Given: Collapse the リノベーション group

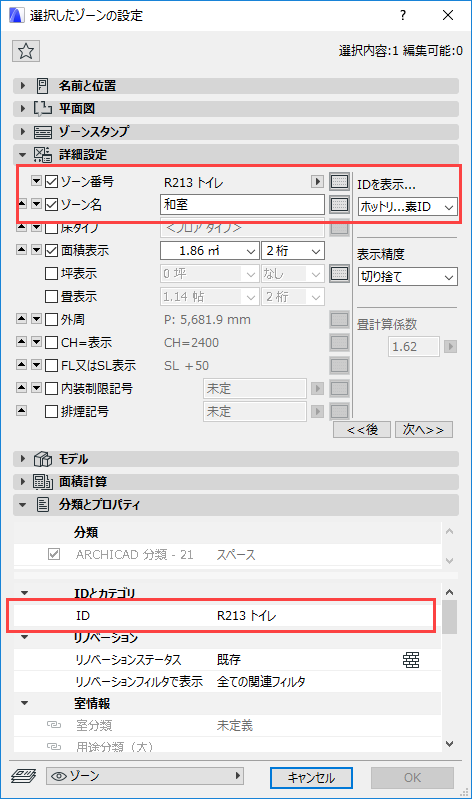Looking at the screenshot, I should 24,637.
